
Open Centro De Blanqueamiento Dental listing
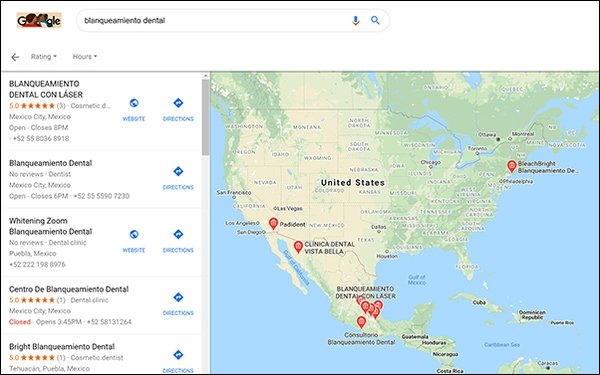[69, 289]
